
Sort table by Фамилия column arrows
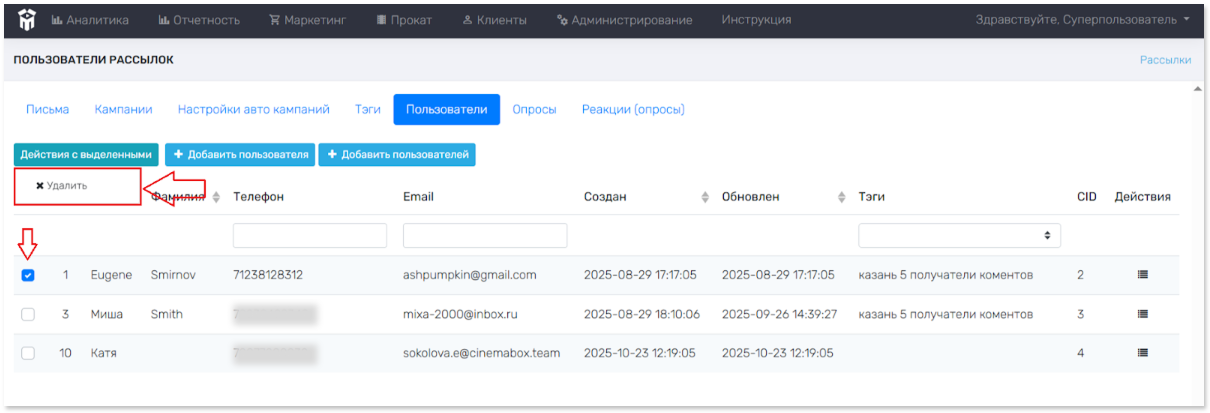pos(216,197)
